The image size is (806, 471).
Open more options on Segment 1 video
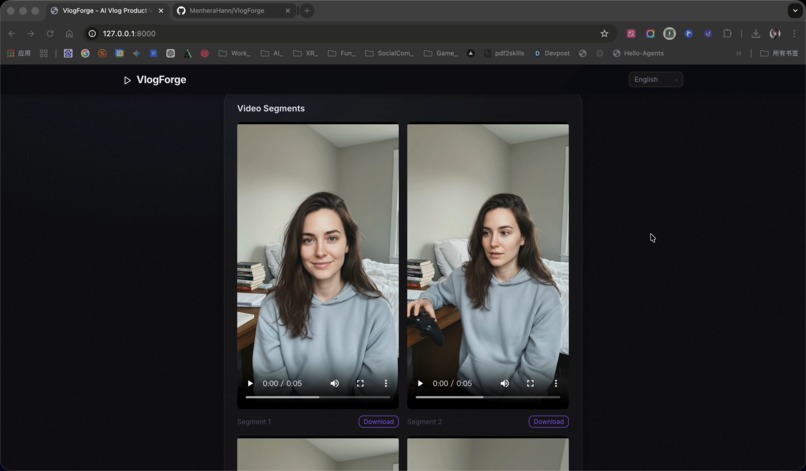coord(386,383)
